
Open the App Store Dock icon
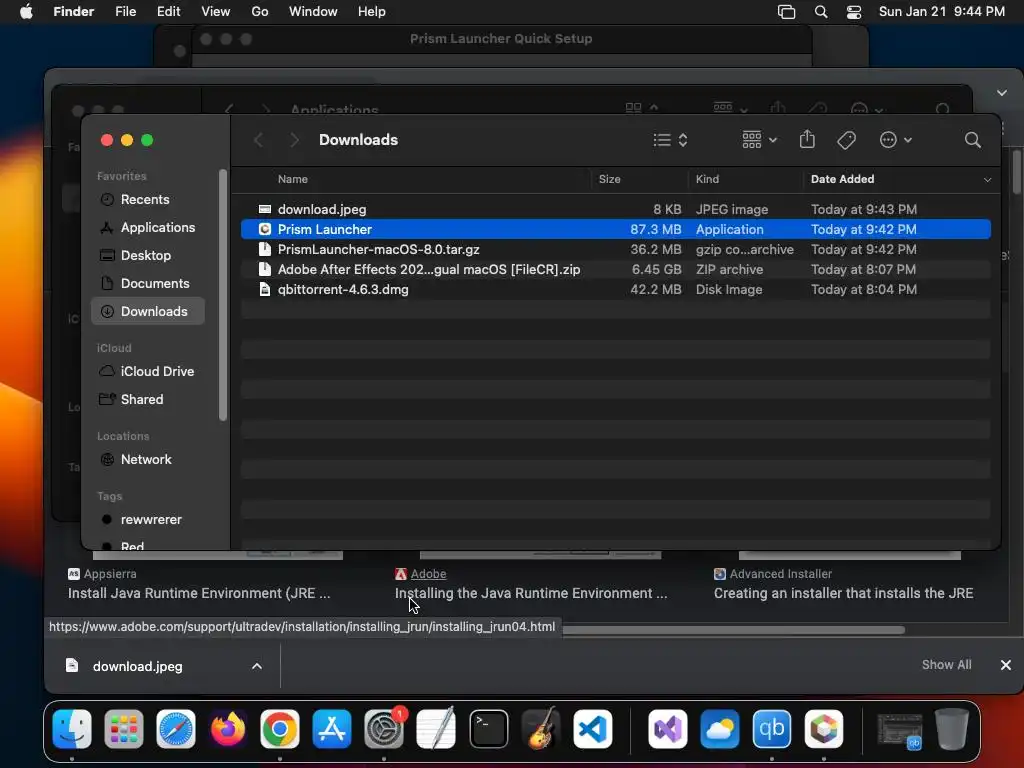332,729
